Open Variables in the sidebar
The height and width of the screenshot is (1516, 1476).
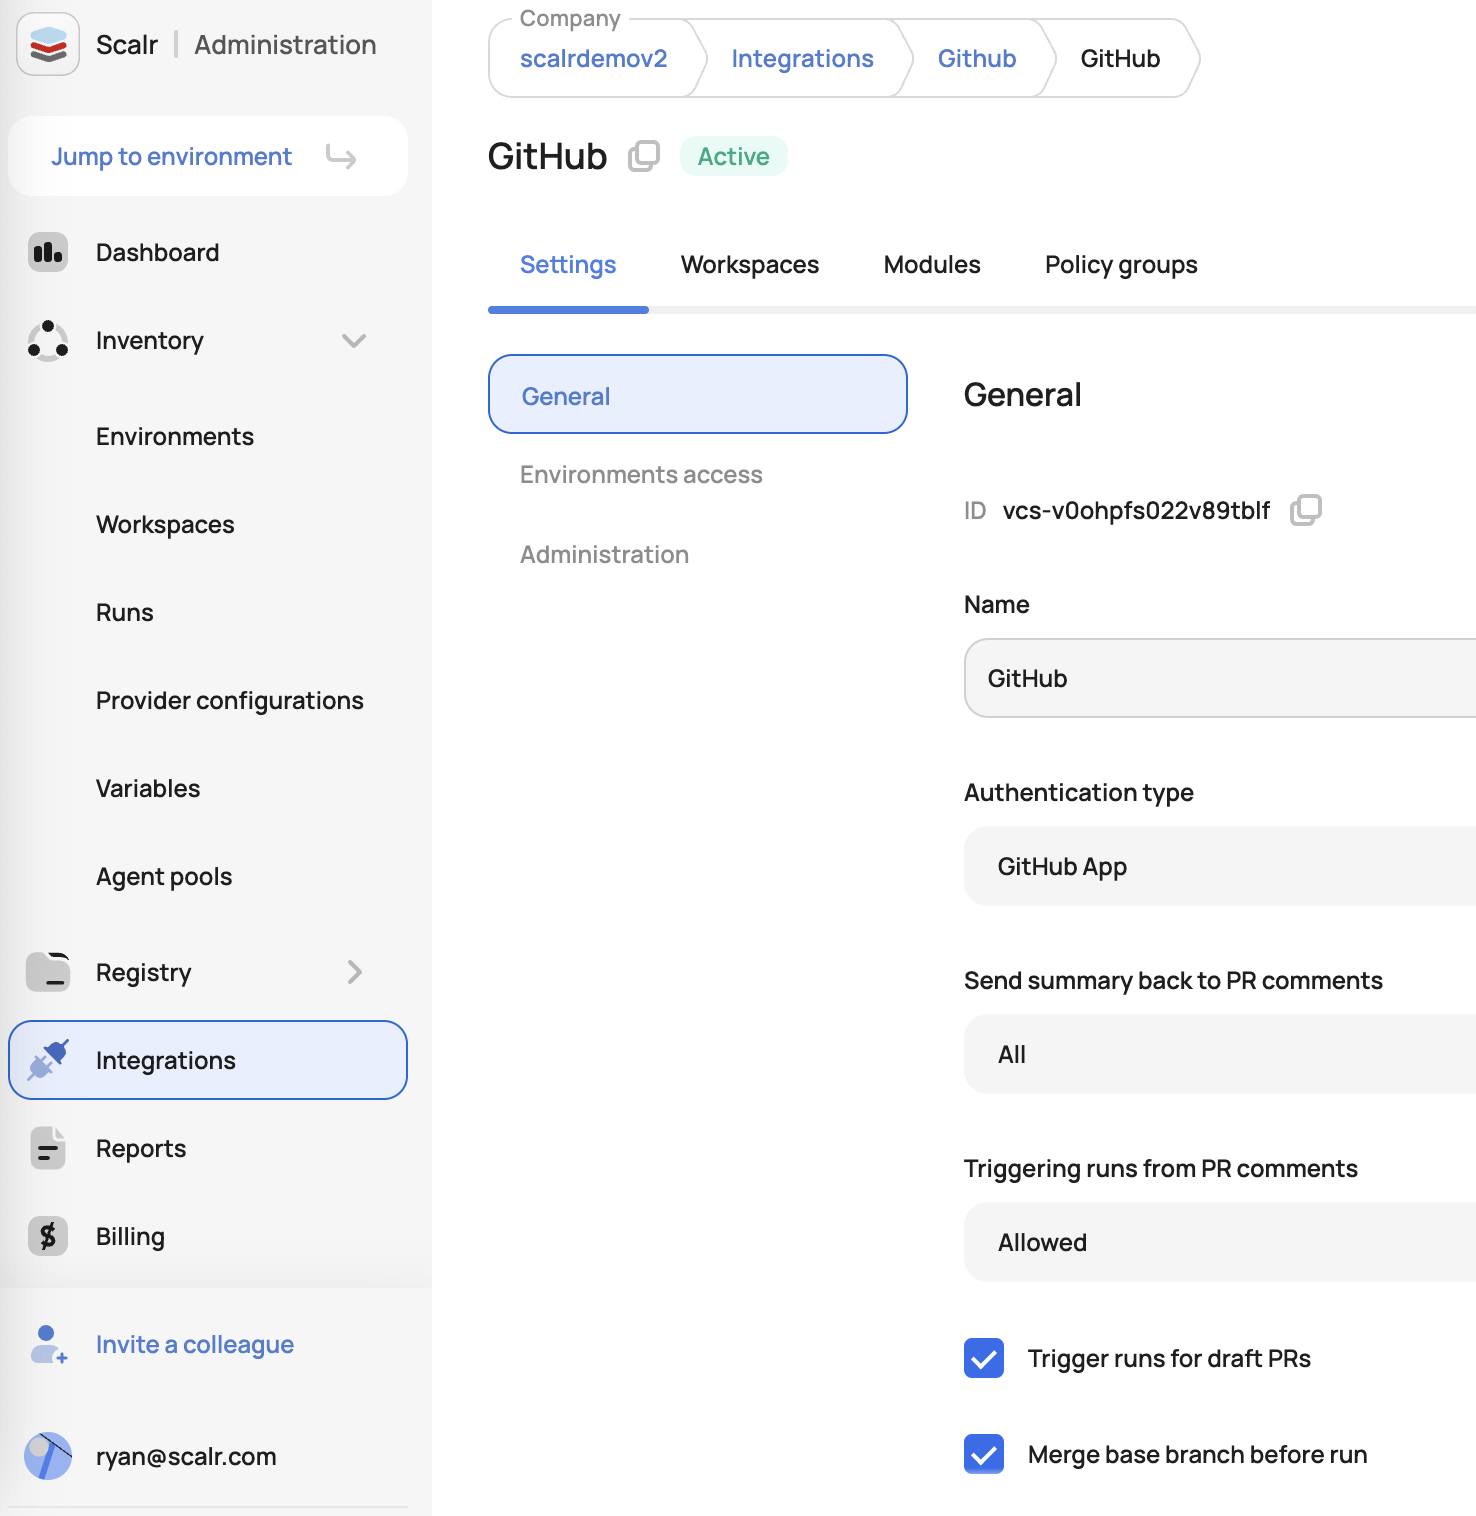[x=148, y=789]
